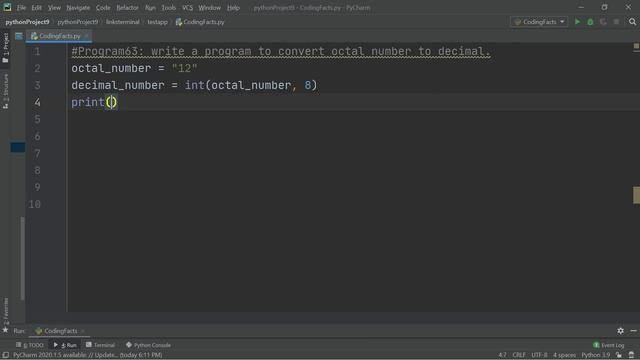This screenshot has width=640, height=360.
Task: Click the number 8 argument on line 3
Action: pos(308,85)
